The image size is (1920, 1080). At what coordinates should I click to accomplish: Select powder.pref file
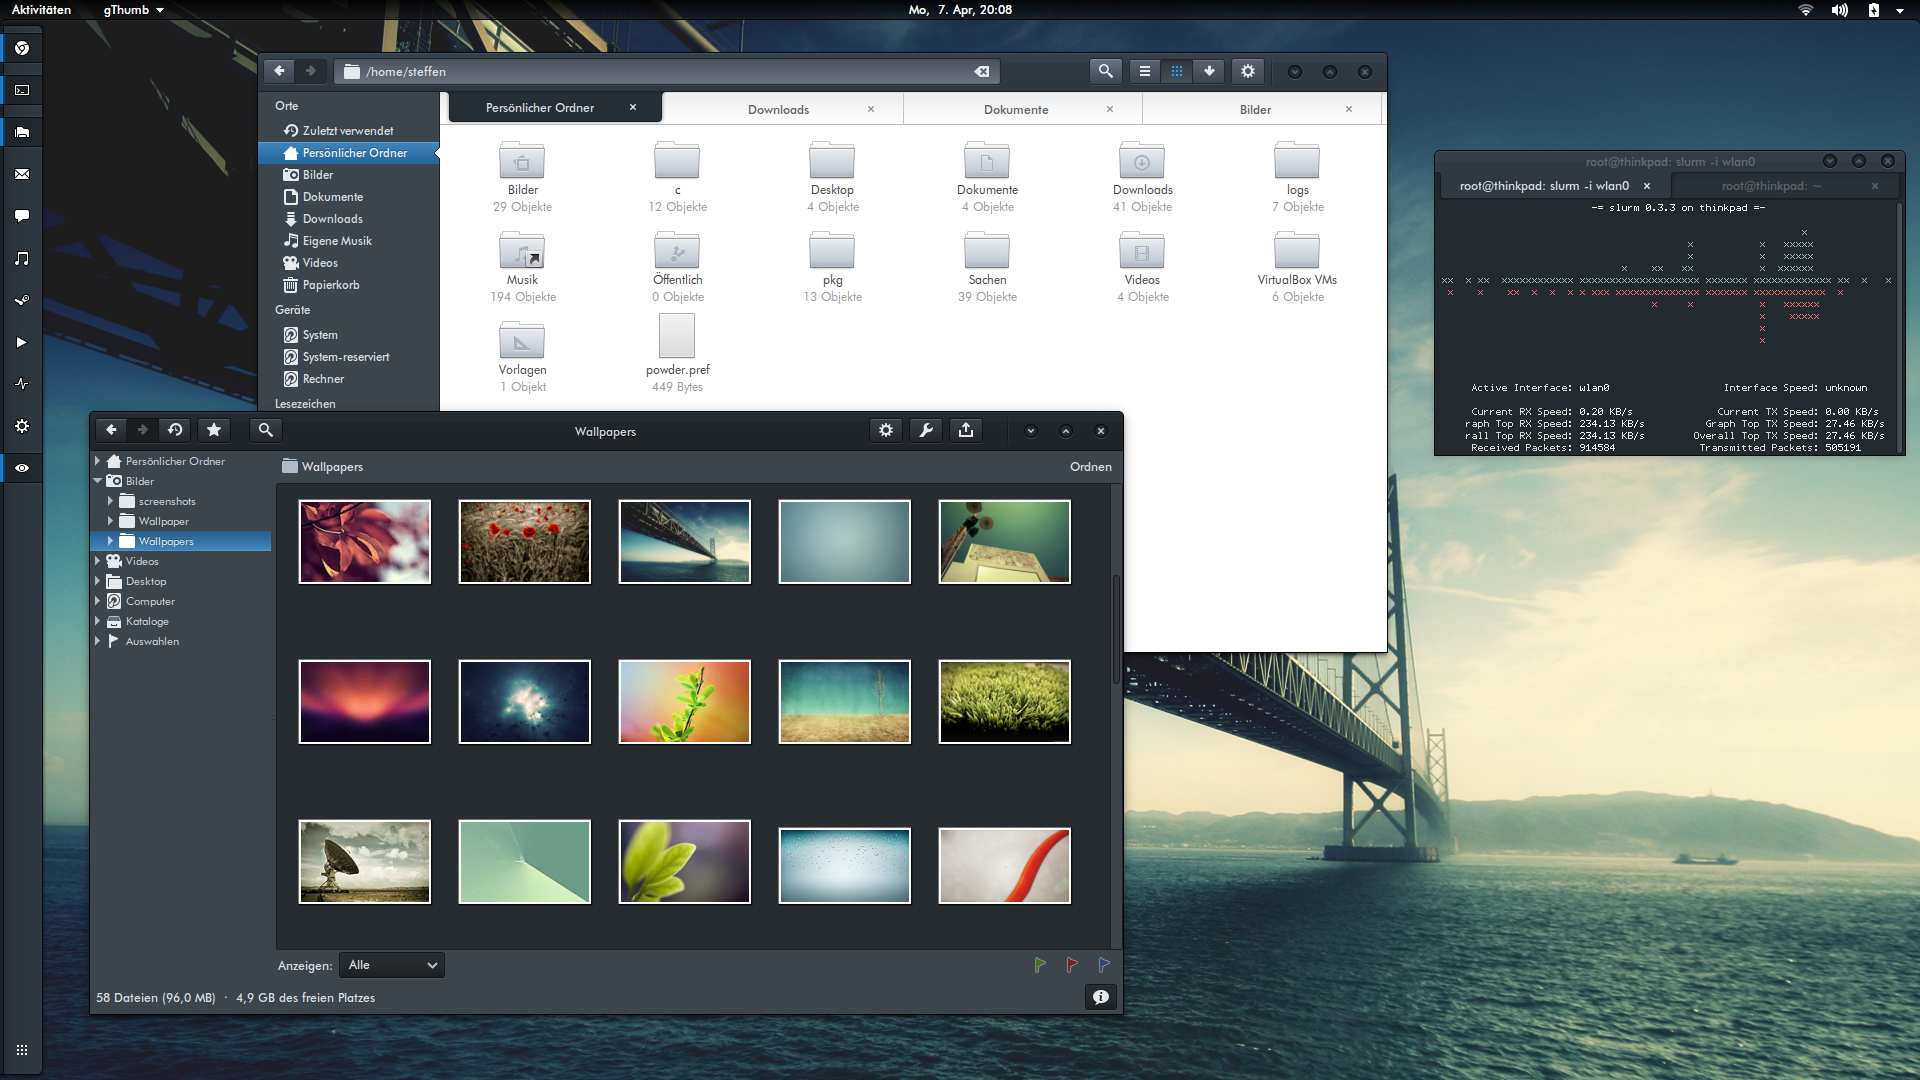click(677, 353)
